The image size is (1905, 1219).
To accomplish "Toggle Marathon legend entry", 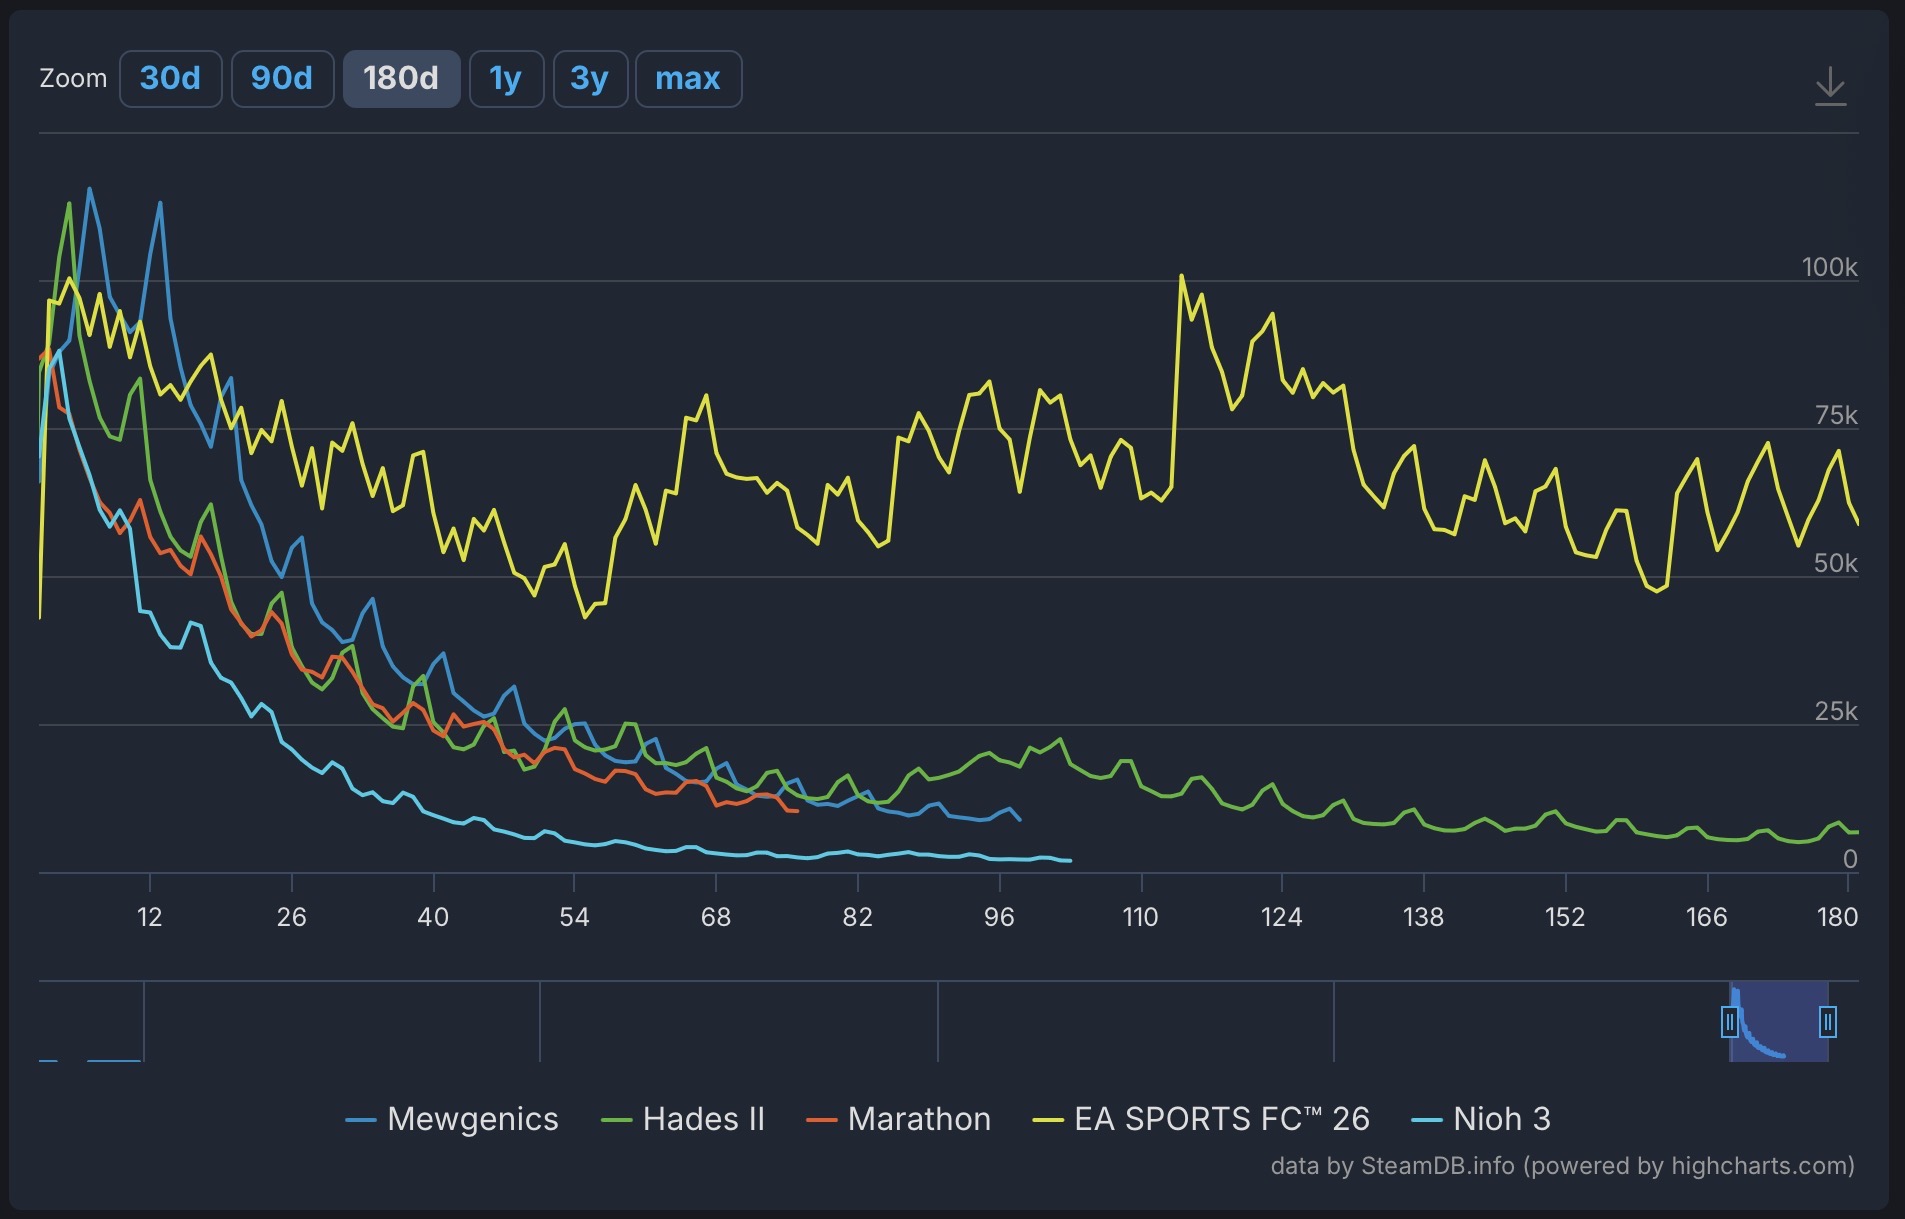I will point(898,1119).
